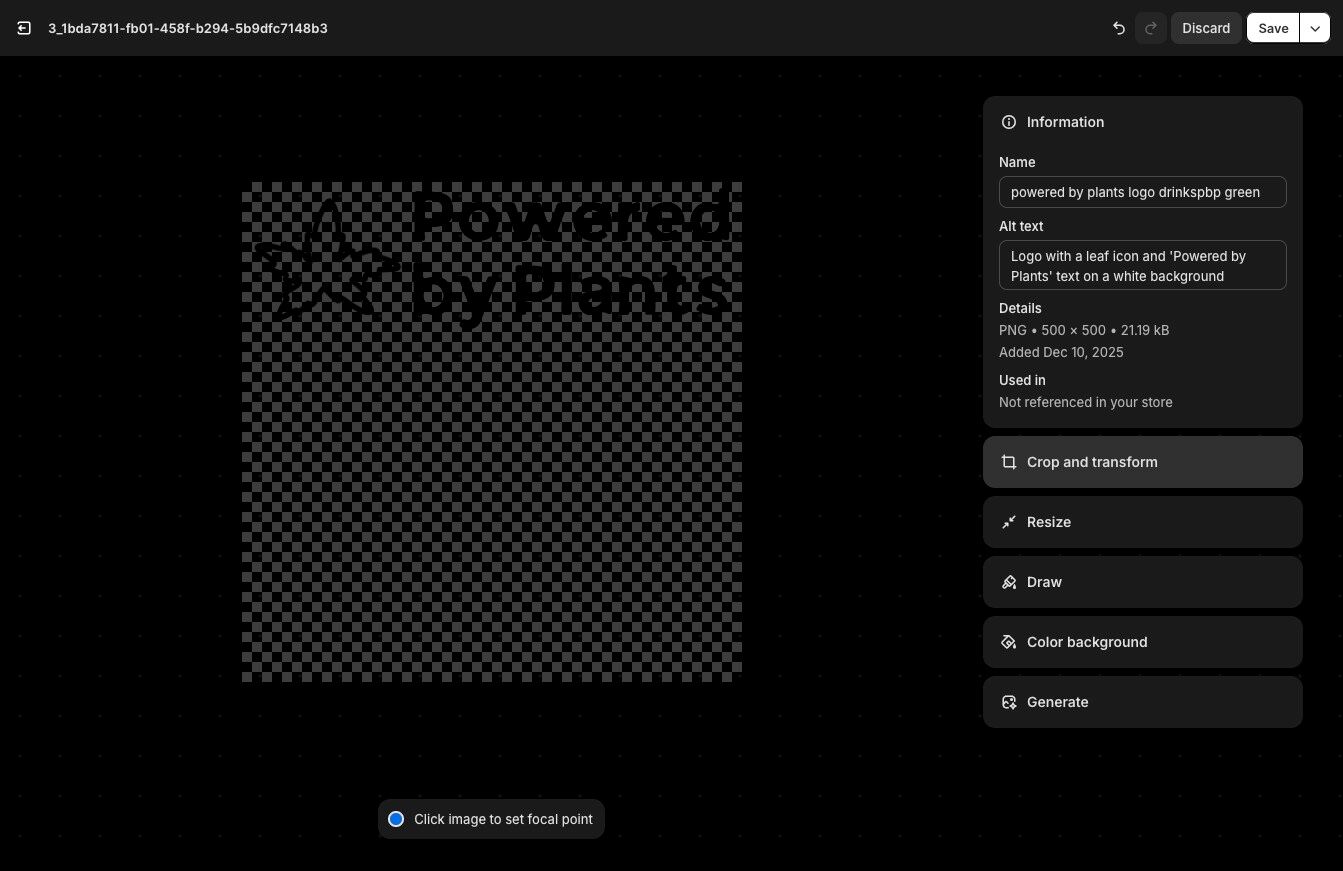
Task: Click the Redo arrow icon
Action: tap(1150, 28)
